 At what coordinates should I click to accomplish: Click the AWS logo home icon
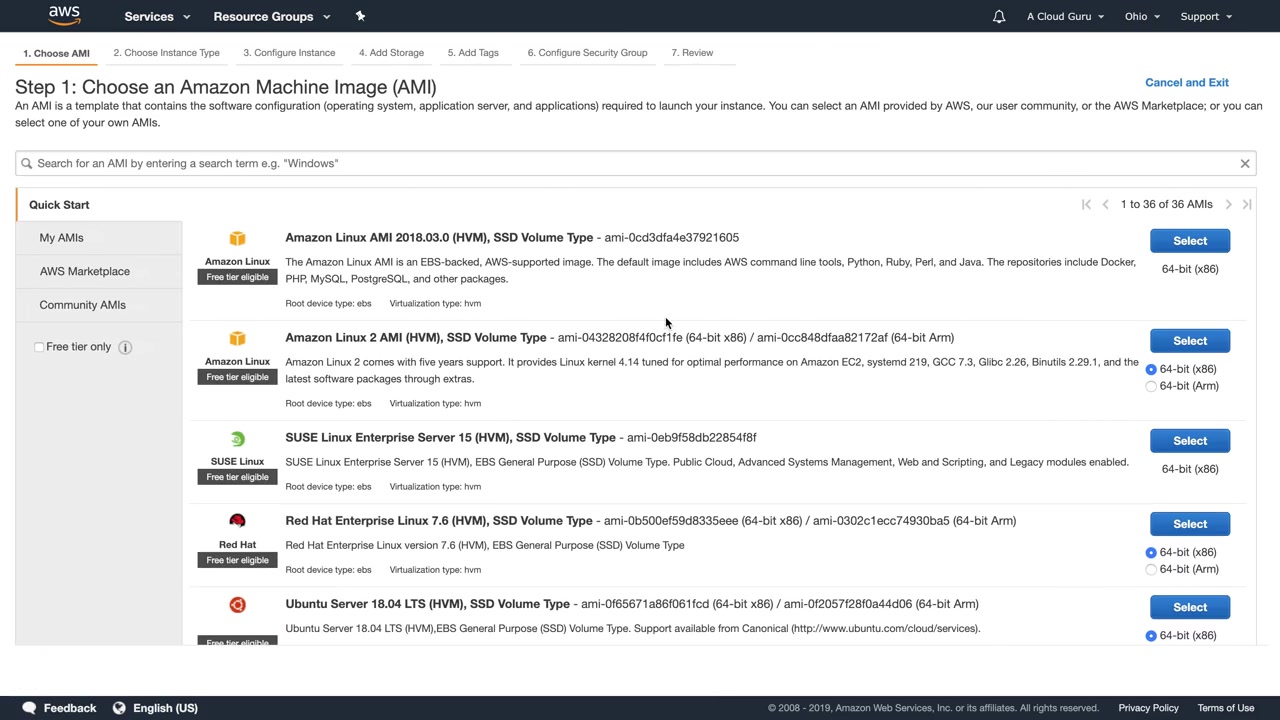tap(64, 15)
